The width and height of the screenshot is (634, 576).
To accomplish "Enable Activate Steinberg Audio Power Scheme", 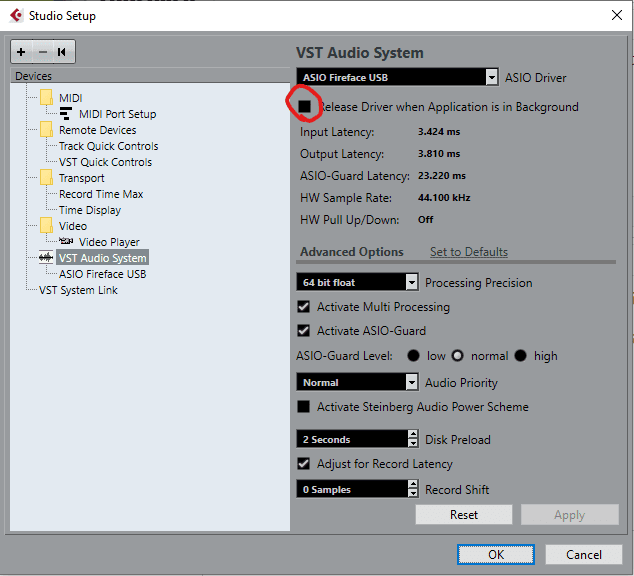I will (304, 407).
